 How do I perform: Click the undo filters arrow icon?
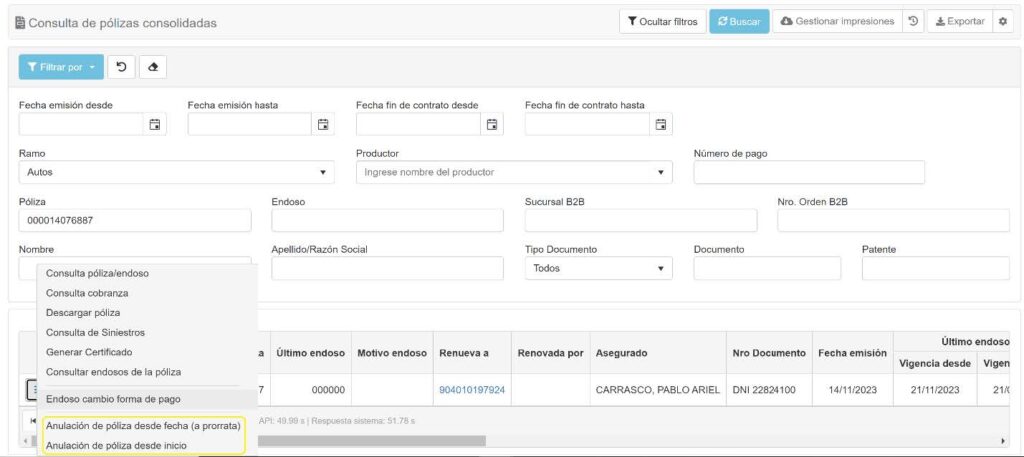[121, 67]
